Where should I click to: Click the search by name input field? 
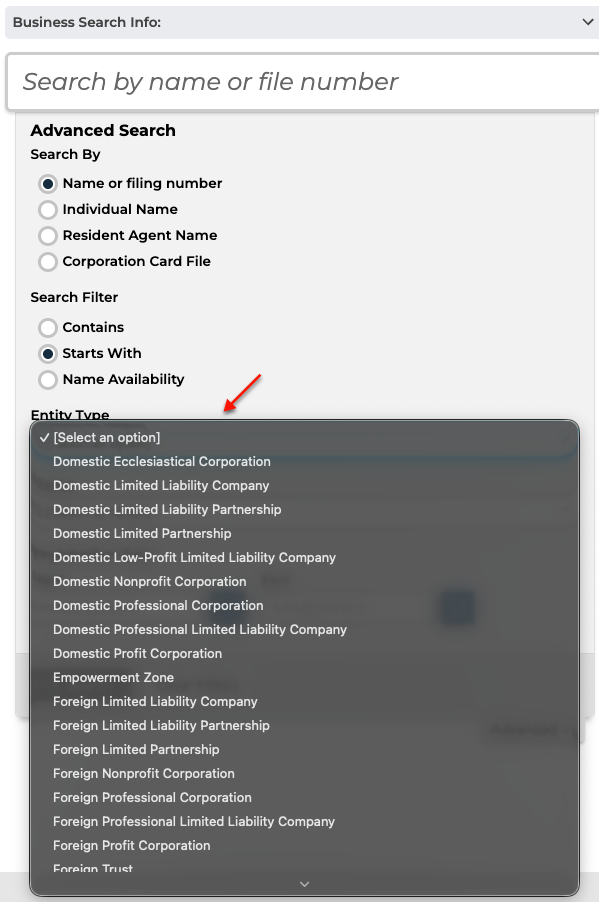[303, 82]
